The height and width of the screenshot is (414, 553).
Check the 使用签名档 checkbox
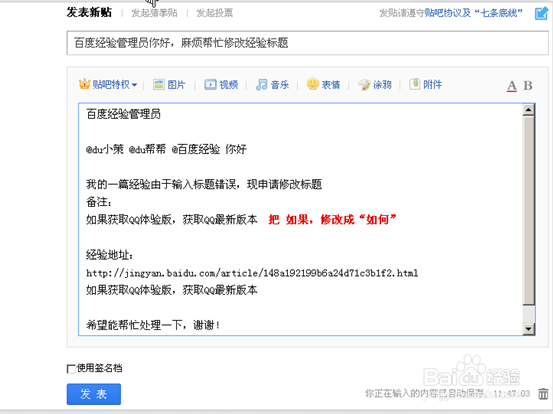coord(71,369)
